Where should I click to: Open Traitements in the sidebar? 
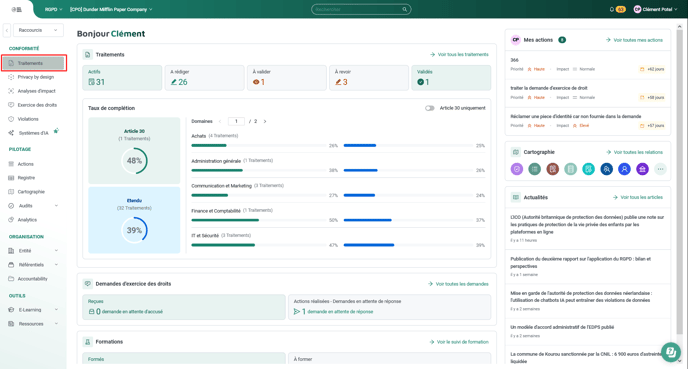34,63
